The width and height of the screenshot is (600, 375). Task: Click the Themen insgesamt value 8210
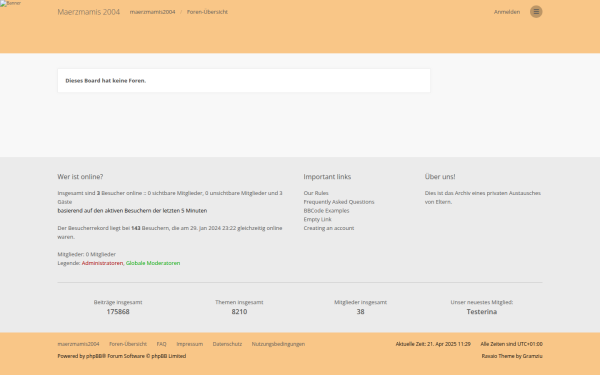point(239,311)
